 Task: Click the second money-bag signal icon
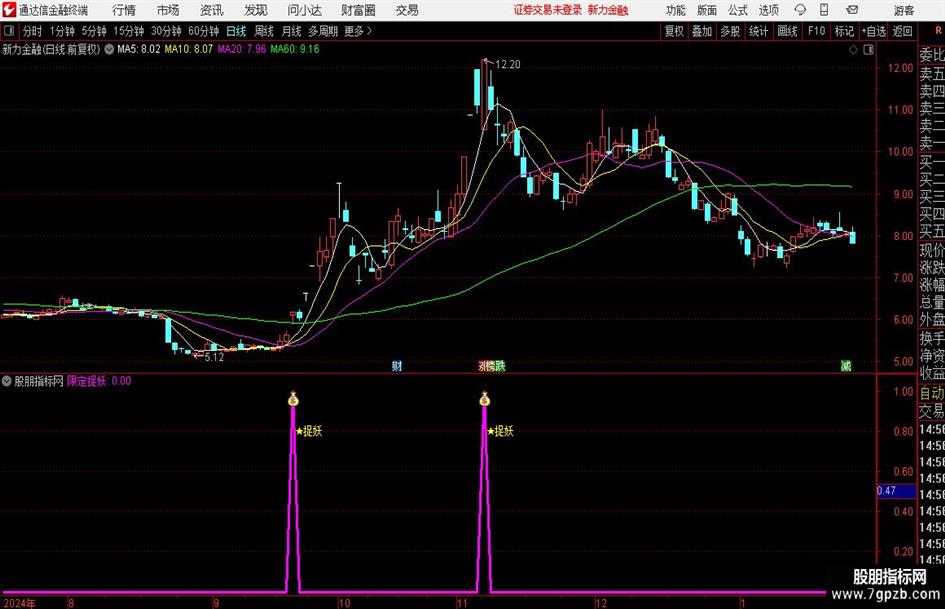[x=485, y=399]
